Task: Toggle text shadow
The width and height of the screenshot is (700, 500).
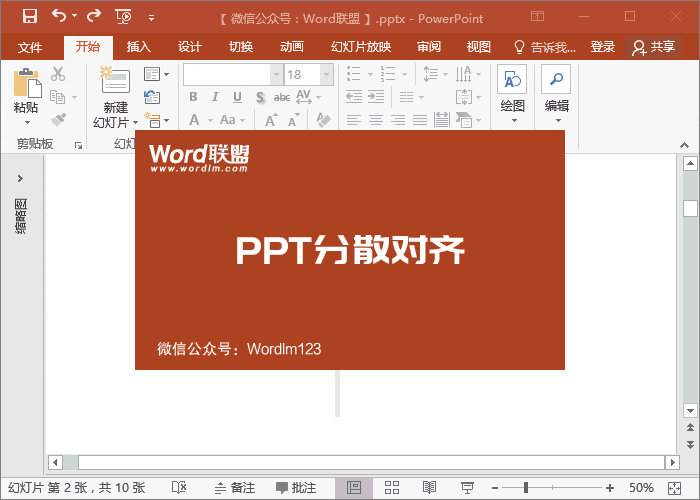Action: click(x=260, y=97)
